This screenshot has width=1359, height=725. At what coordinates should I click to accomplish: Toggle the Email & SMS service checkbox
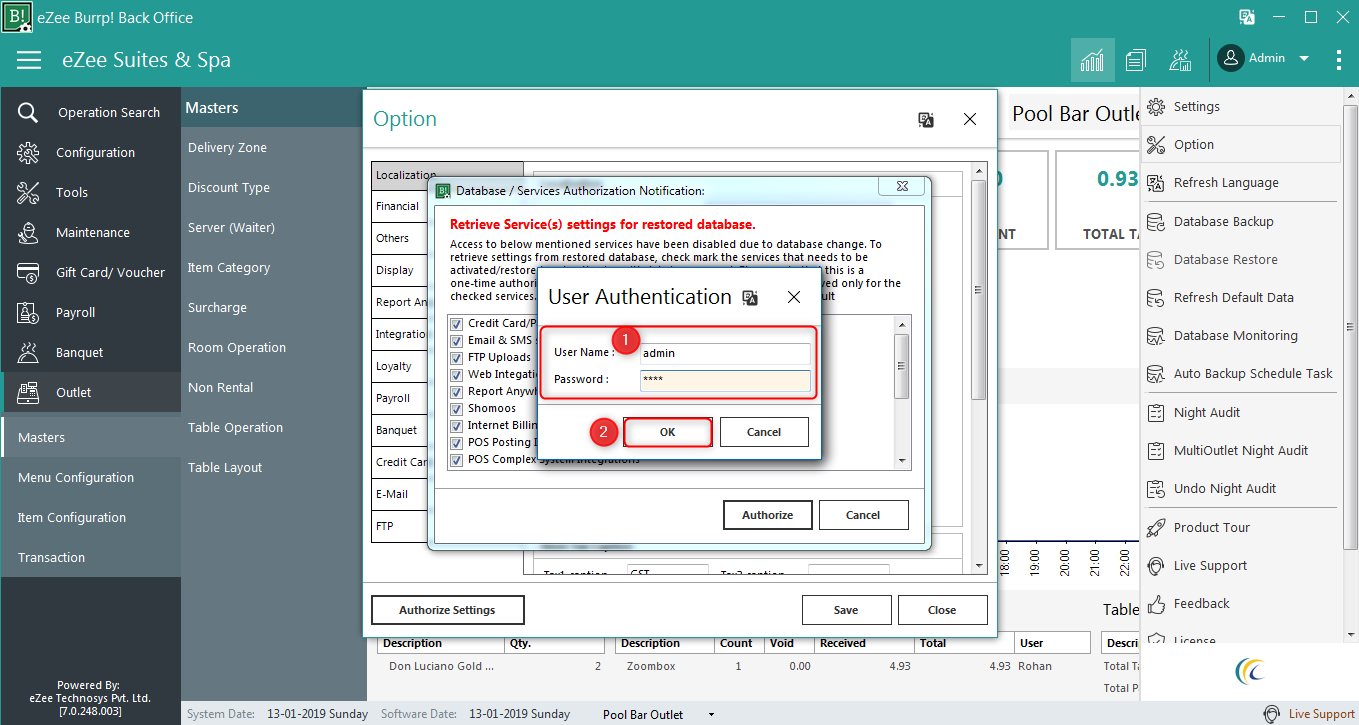tap(457, 340)
